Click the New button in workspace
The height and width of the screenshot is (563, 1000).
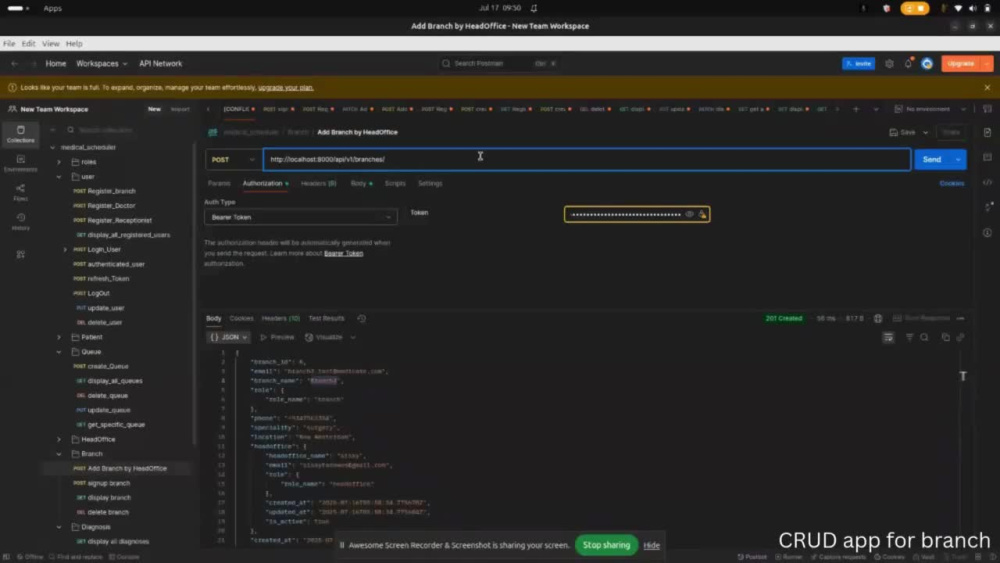point(154,109)
